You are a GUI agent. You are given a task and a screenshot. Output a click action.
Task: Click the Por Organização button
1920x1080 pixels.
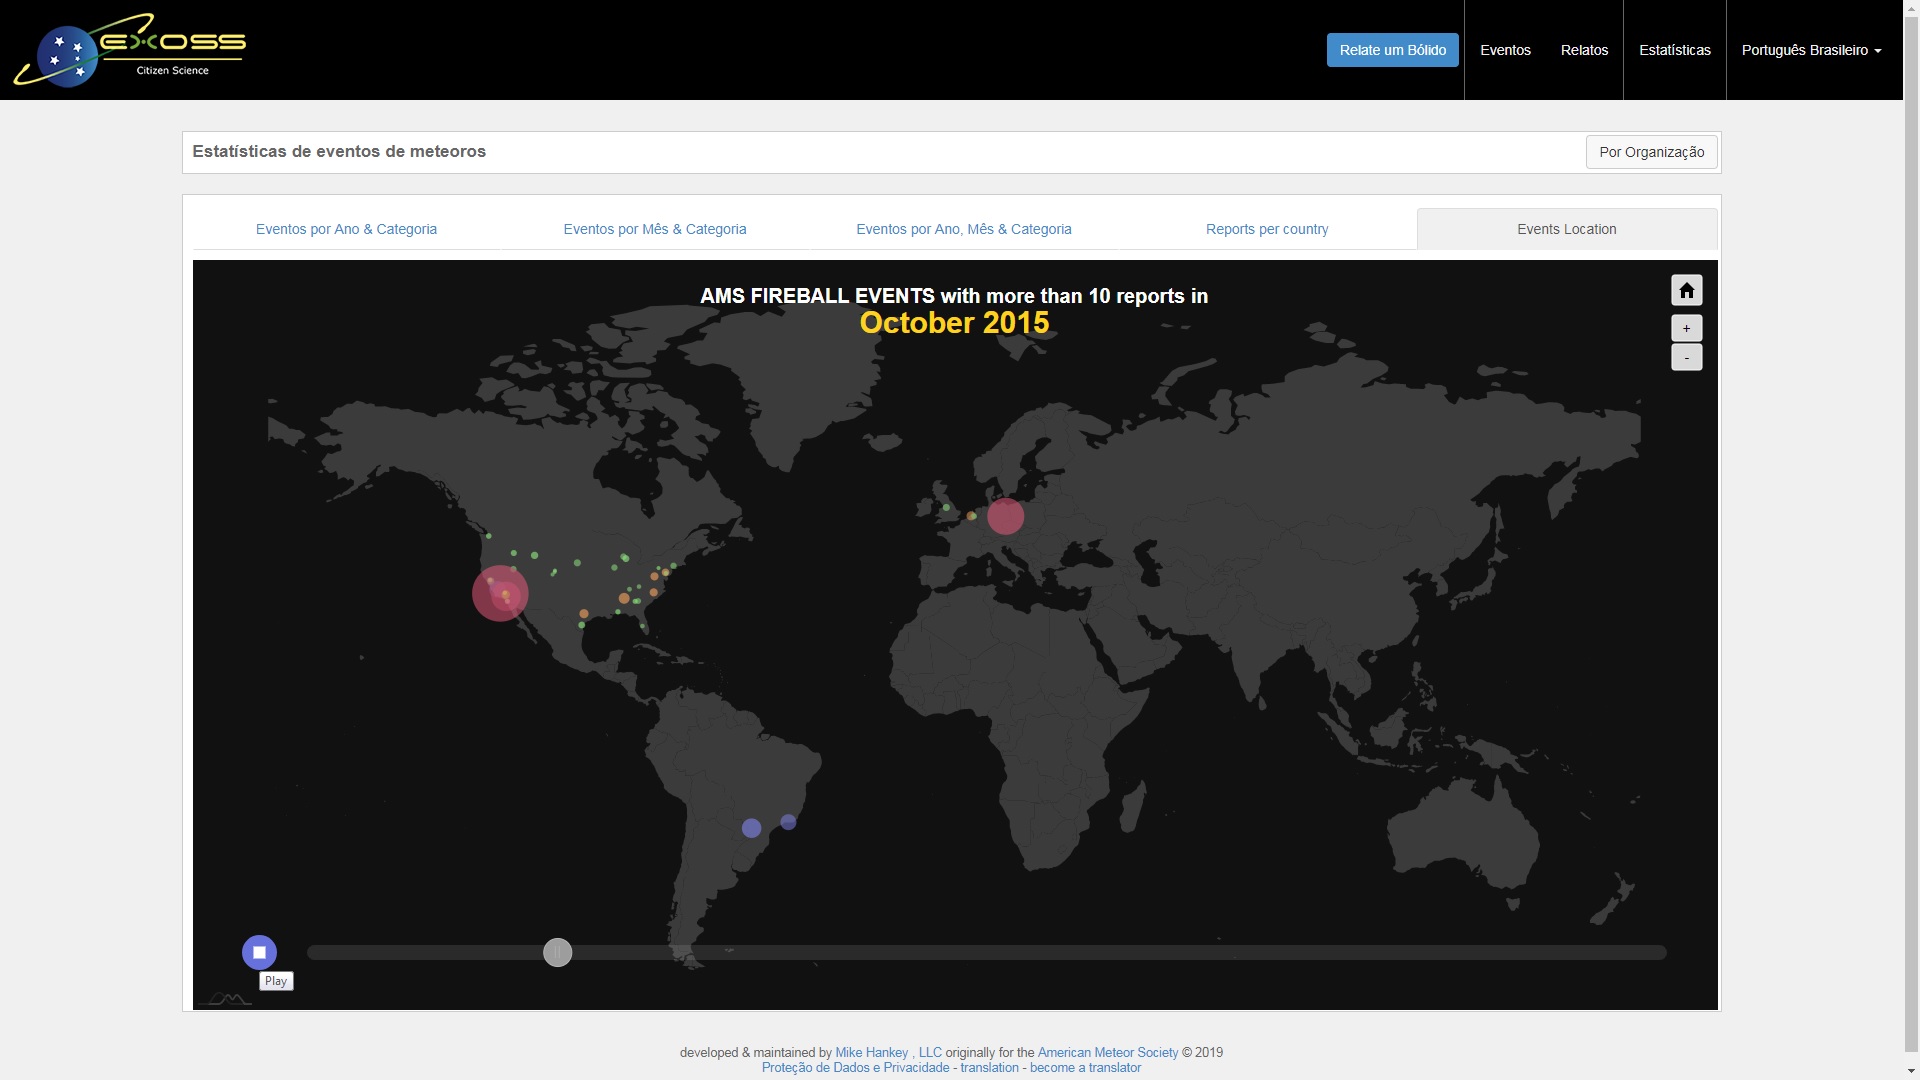click(x=1651, y=152)
